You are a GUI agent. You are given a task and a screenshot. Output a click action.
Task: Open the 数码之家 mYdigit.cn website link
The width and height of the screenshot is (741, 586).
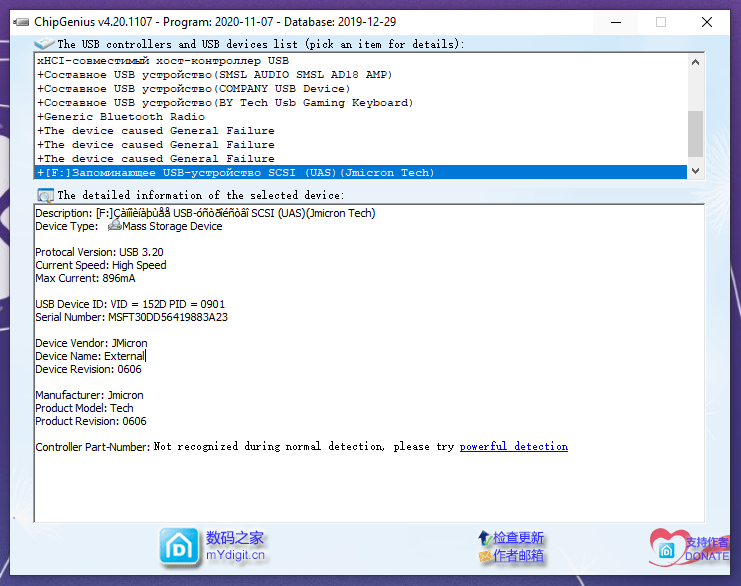(235, 546)
